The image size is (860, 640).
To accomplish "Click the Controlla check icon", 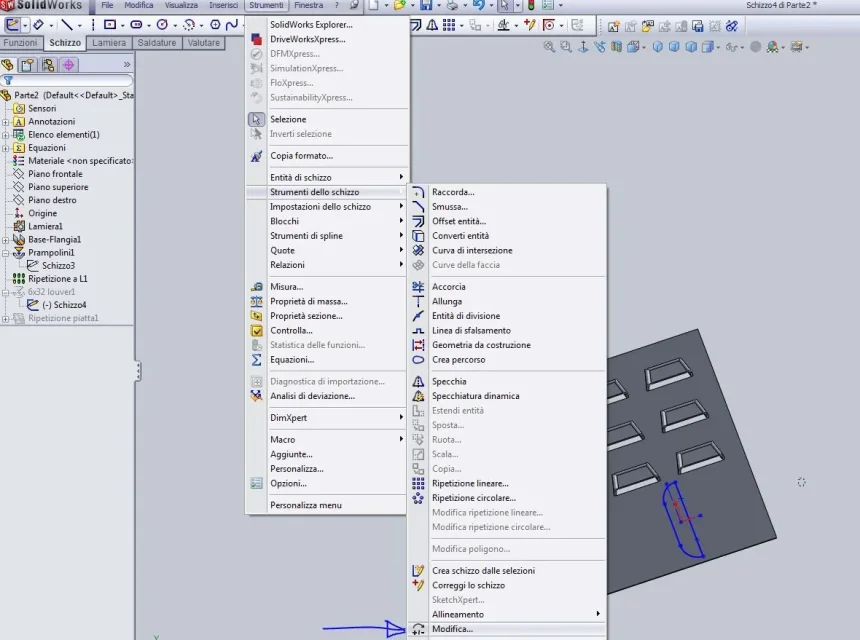I will 256,331.
